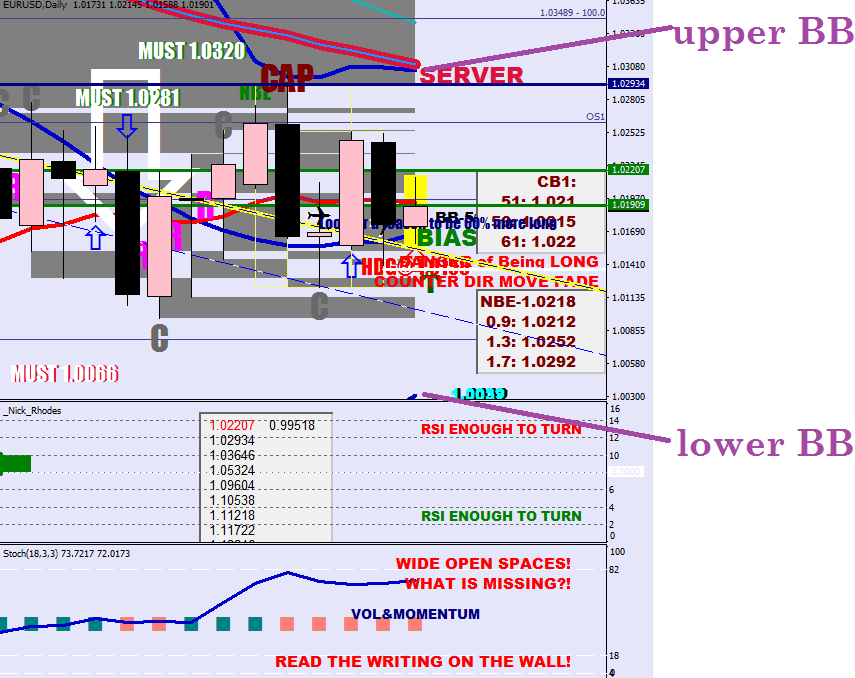Click the green 1.01909 price axis label
Viewport: 855px width, 678px height.
coord(629,205)
